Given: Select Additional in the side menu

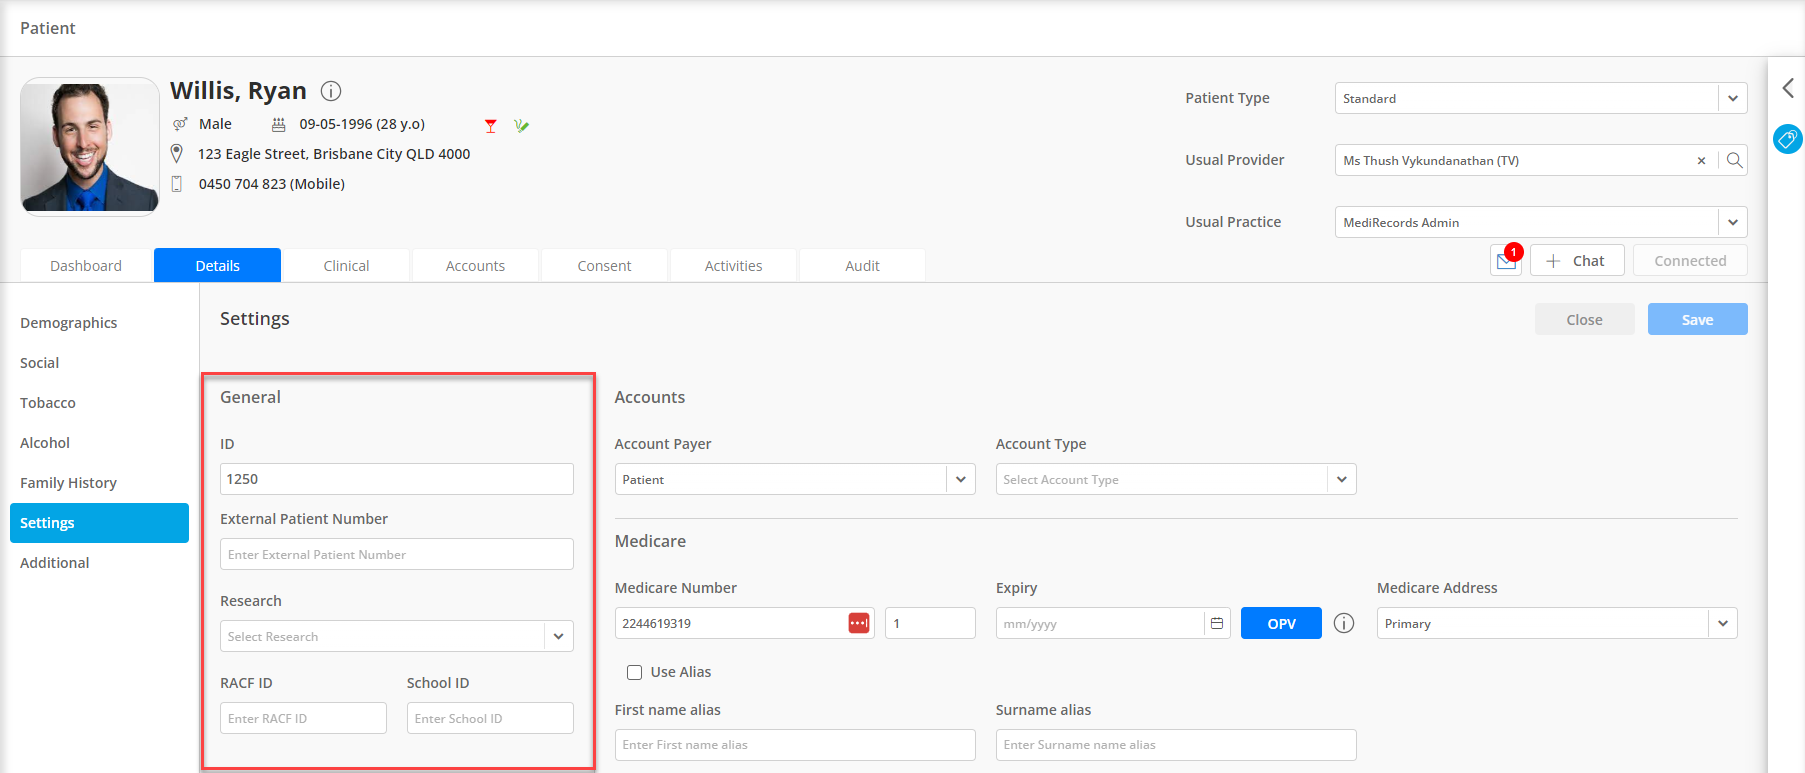Looking at the screenshot, I should [x=99, y=563].
